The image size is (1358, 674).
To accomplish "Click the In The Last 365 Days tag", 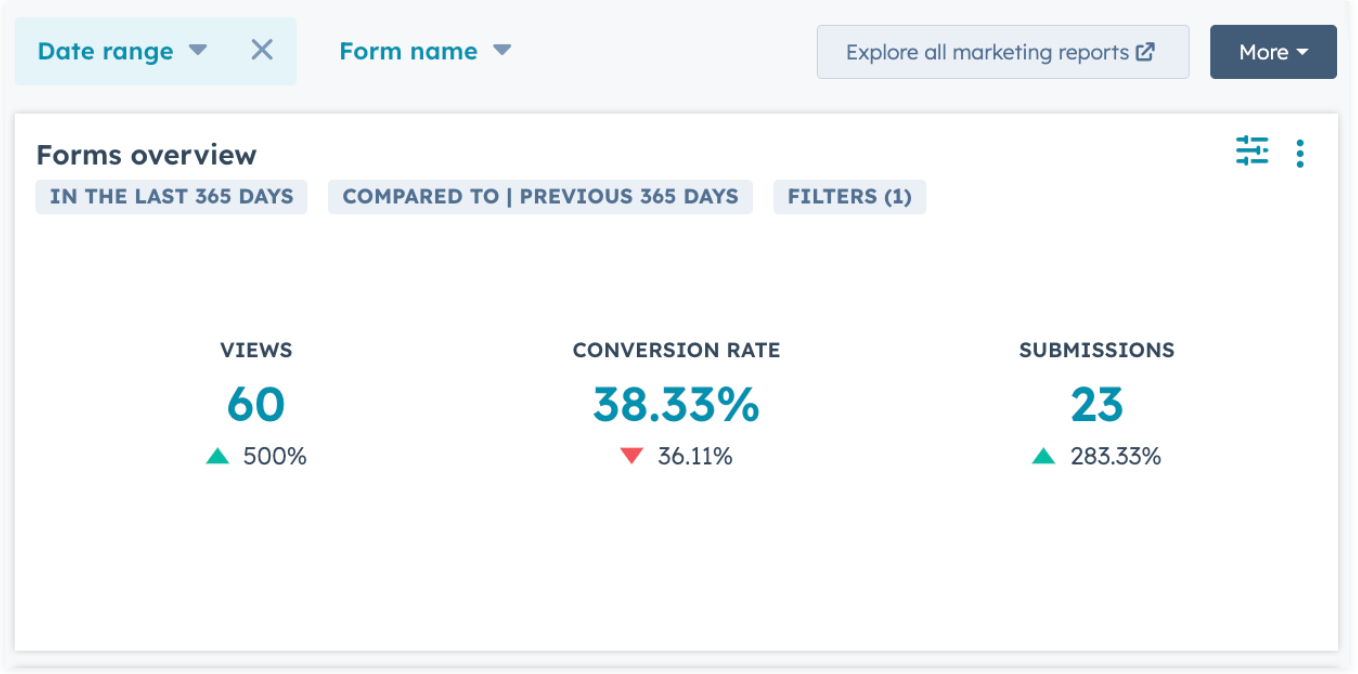I will coord(171,196).
